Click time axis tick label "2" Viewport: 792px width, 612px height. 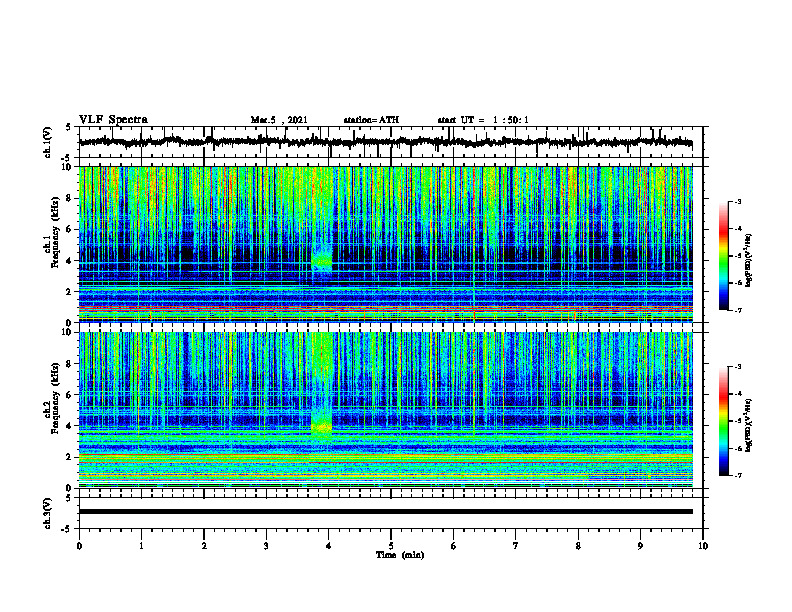(x=204, y=546)
